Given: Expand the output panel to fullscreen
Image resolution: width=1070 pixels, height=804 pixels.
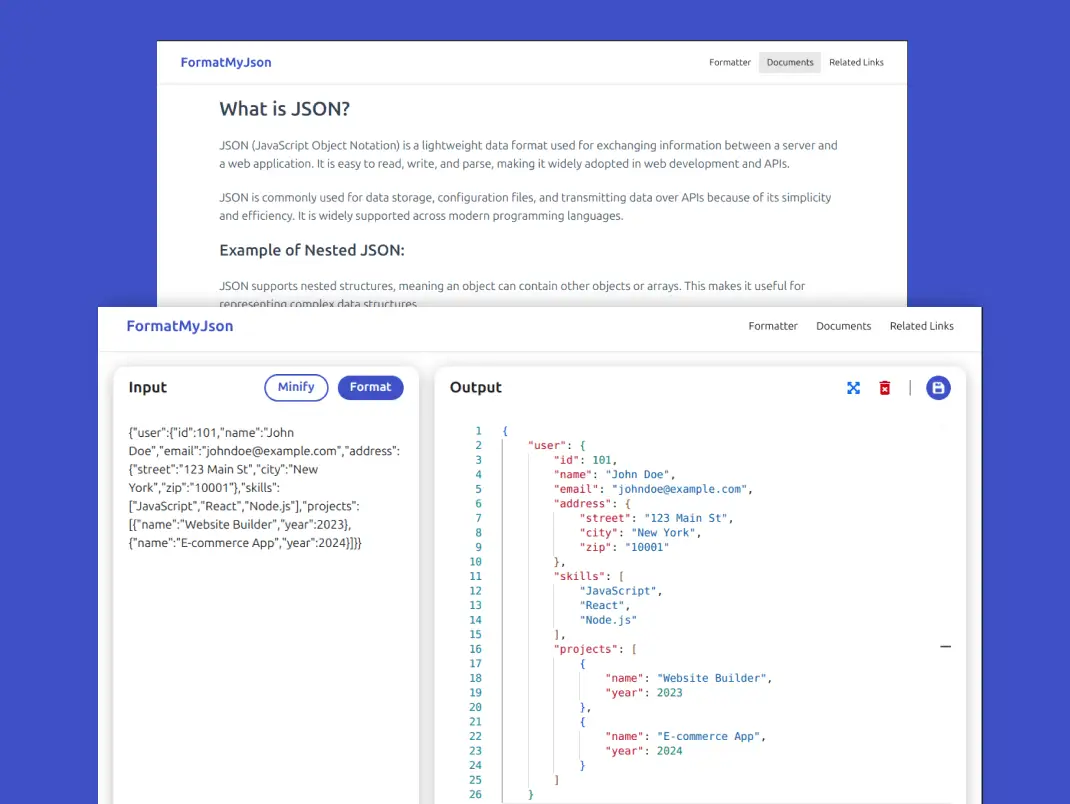Looking at the screenshot, I should point(853,388).
